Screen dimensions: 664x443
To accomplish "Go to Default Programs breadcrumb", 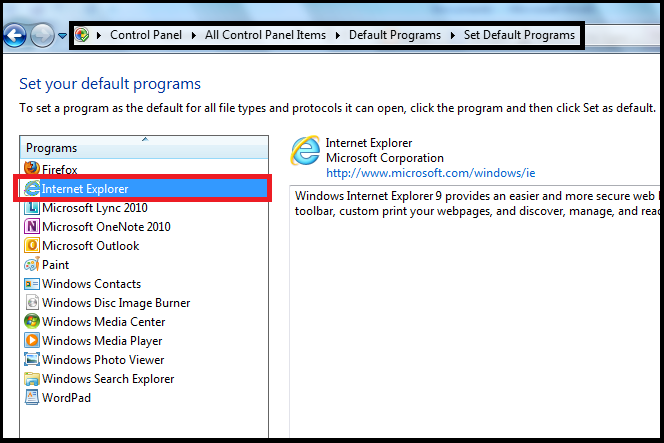I will [395, 35].
